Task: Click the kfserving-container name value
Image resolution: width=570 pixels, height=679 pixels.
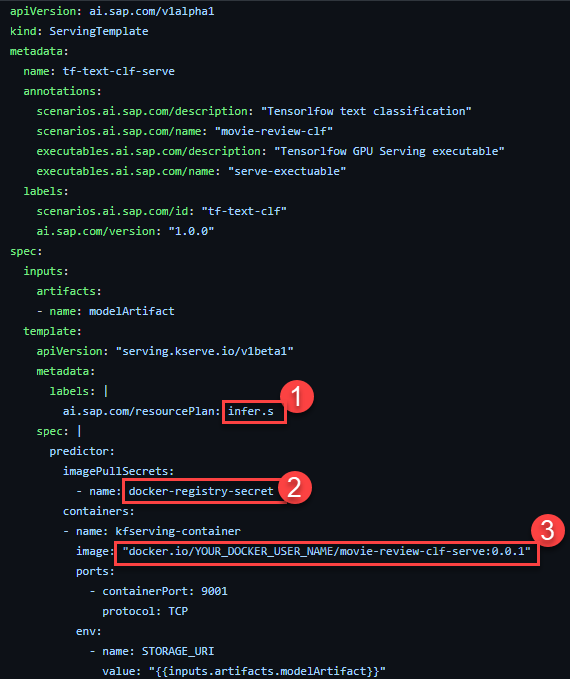Action: (178, 531)
